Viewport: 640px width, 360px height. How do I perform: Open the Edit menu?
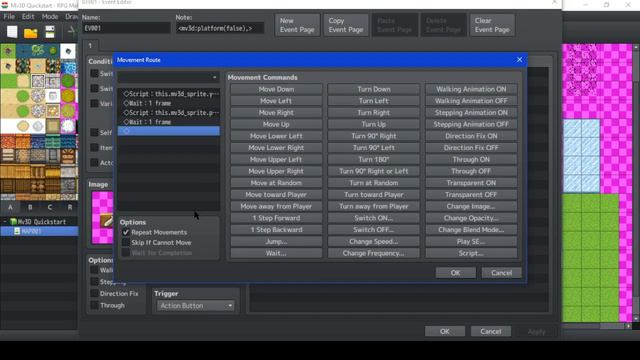[x=28, y=16]
